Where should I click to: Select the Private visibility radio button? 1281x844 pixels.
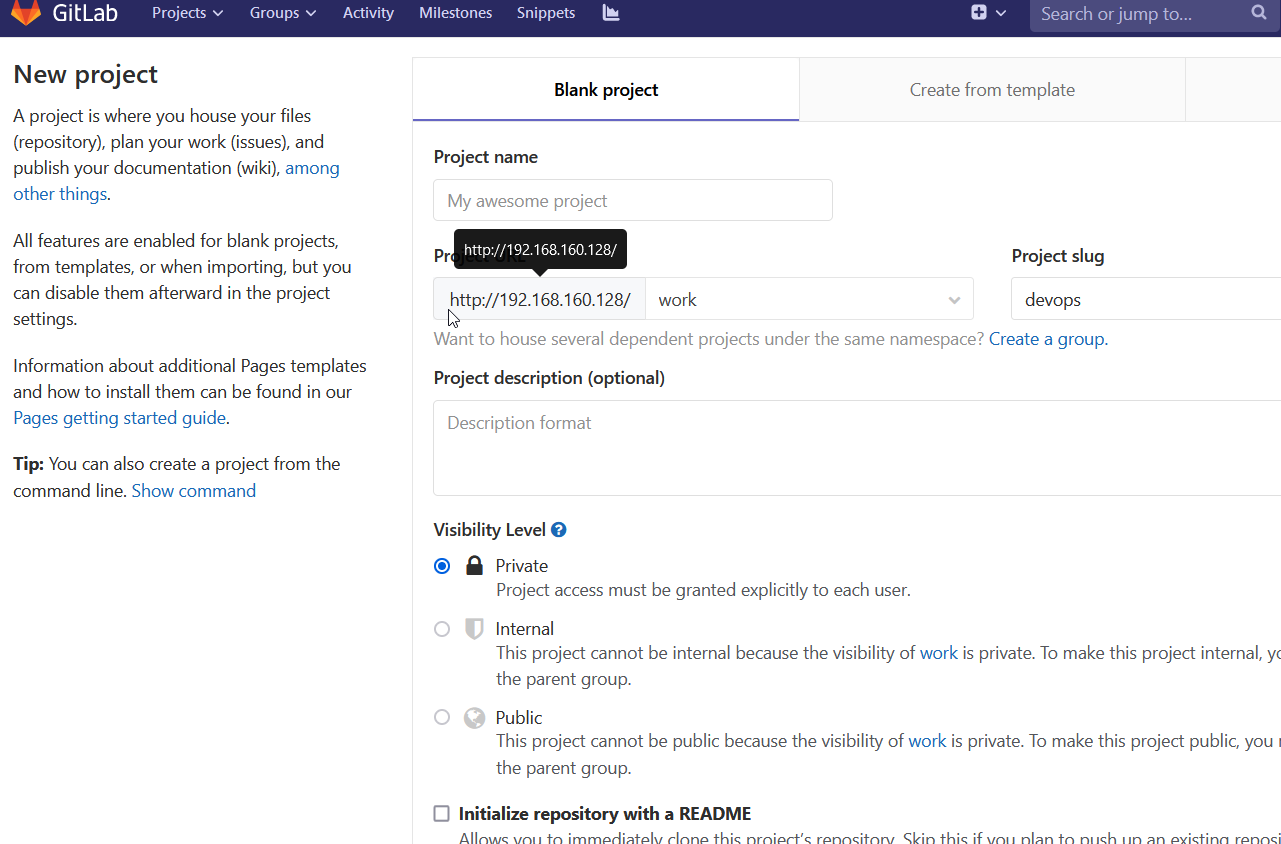(x=442, y=566)
